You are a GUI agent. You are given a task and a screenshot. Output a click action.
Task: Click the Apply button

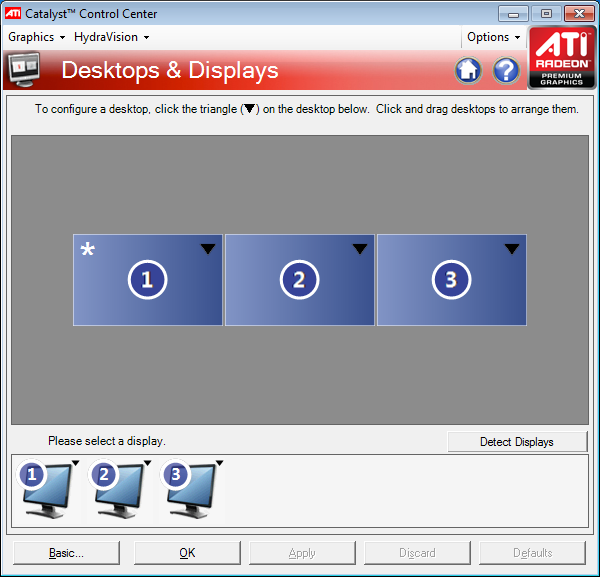[x=302, y=553]
